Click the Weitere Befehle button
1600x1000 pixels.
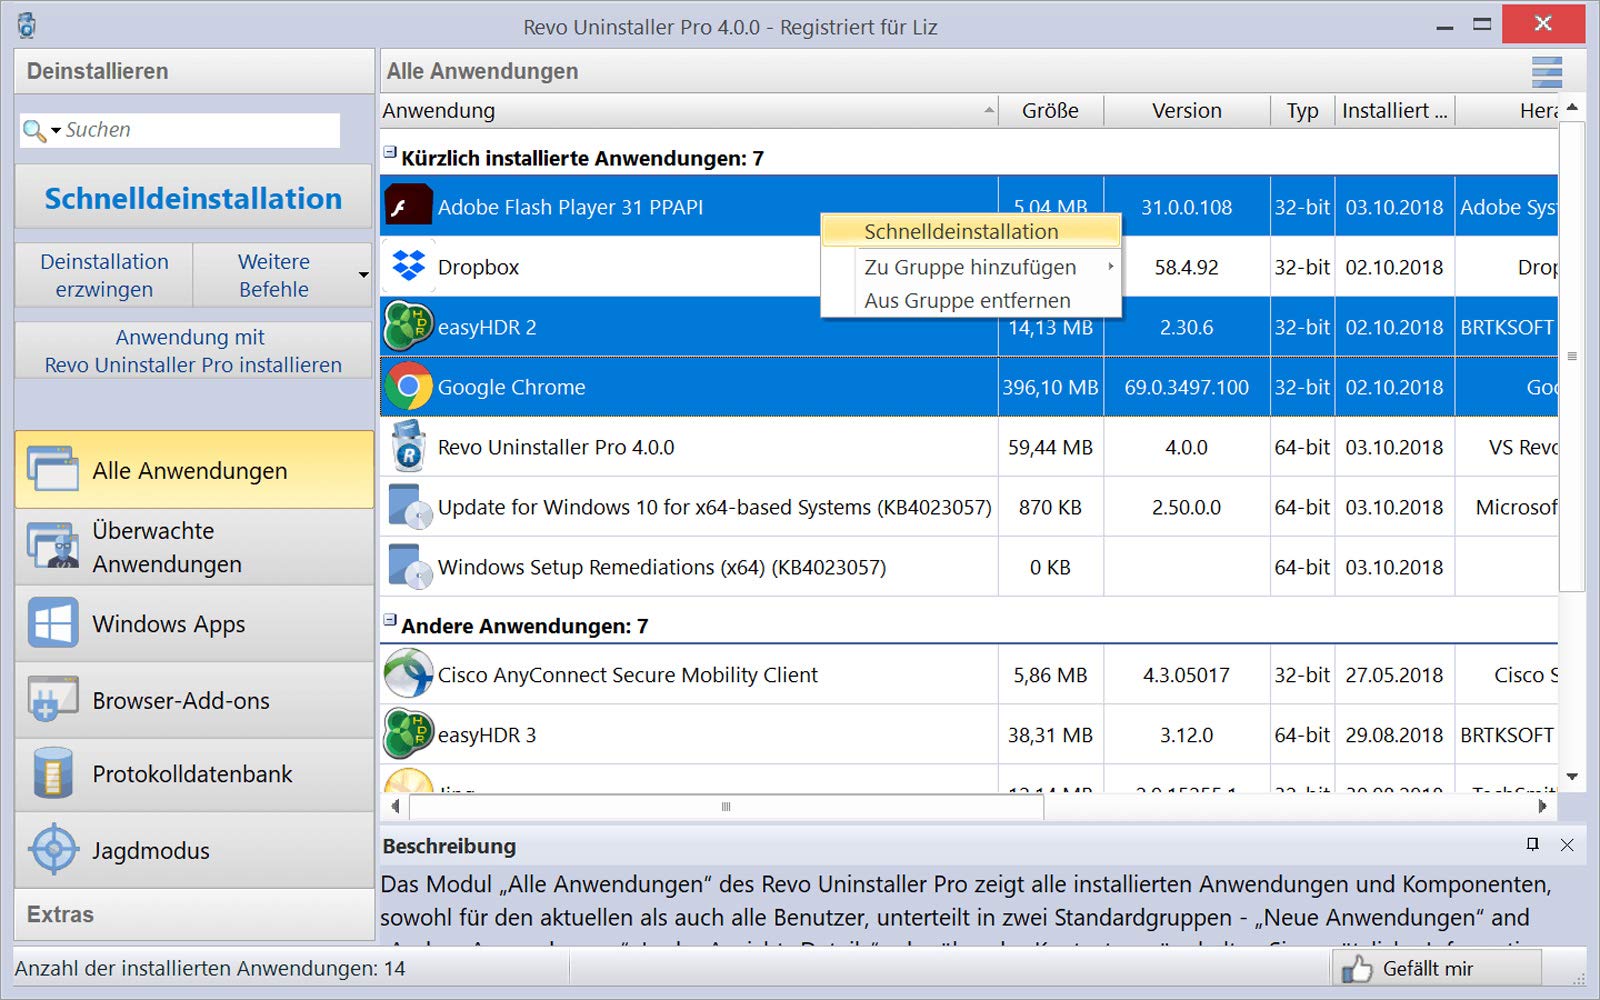point(273,275)
